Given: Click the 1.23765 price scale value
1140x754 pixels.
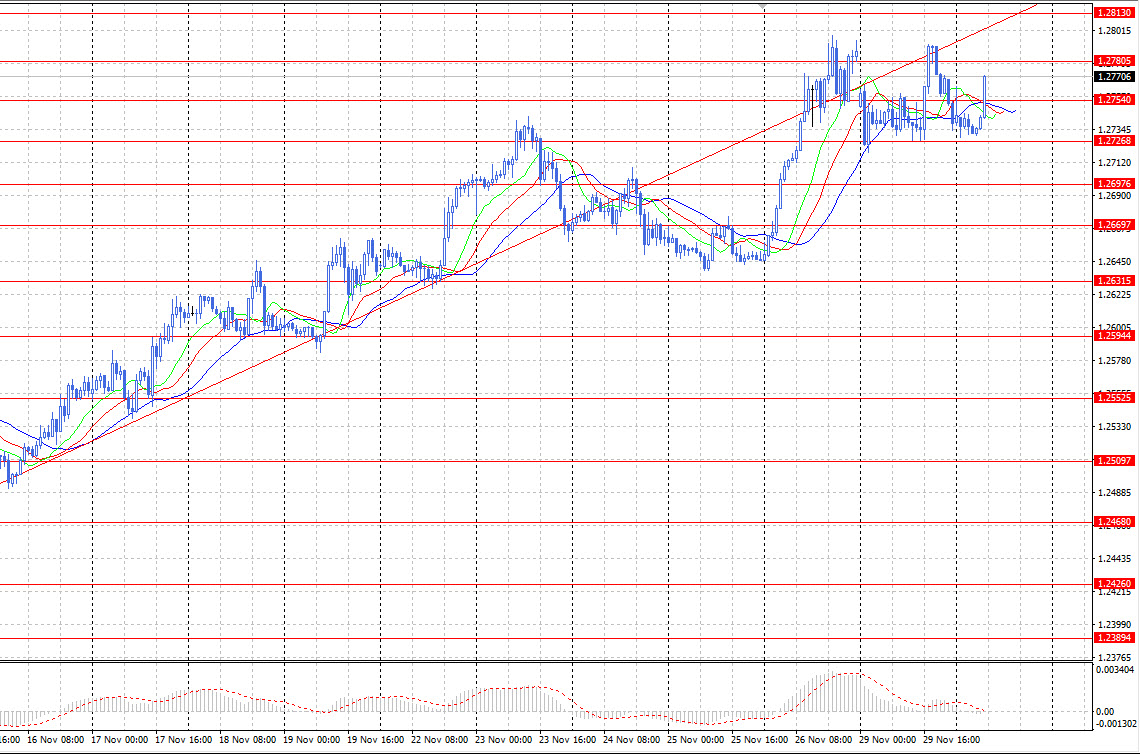Looking at the screenshot, I should (1115, 657).
